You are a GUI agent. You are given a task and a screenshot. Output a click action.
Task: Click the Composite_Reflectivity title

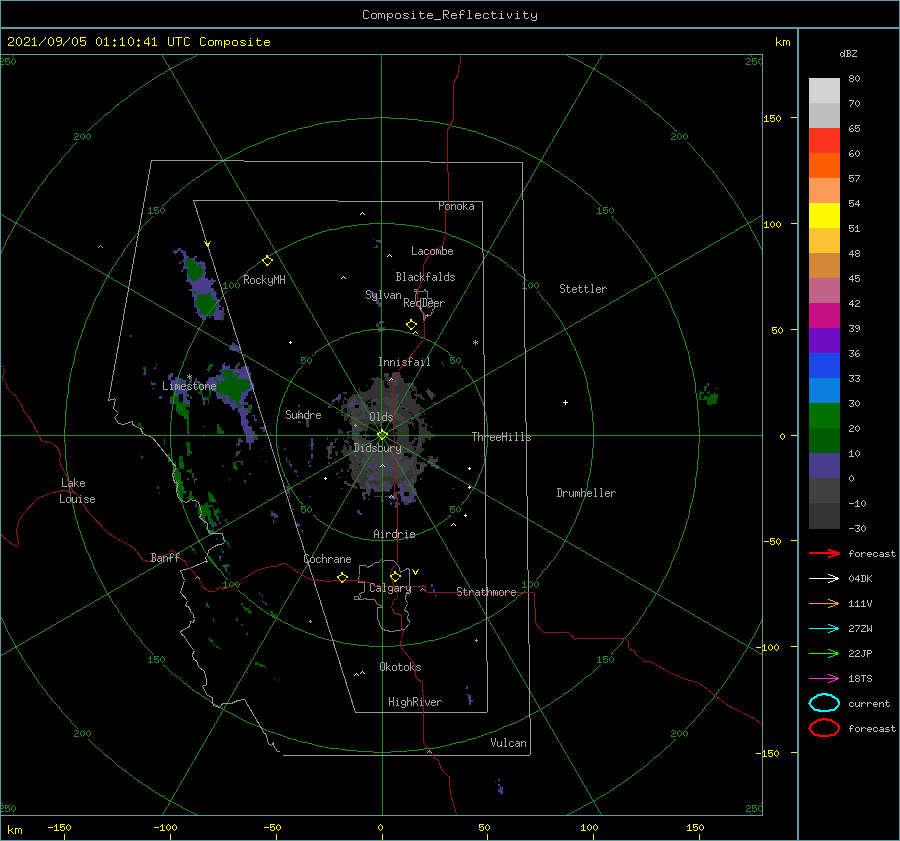click(x=450, y=15)
